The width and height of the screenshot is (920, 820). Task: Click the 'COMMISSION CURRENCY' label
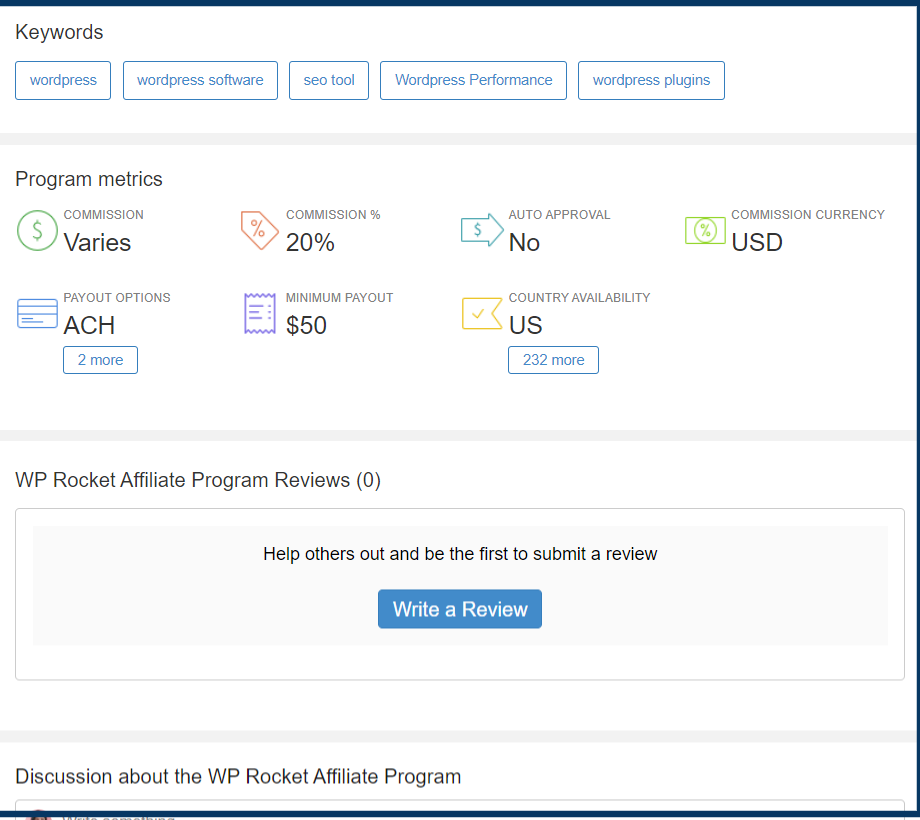coord(808,215)
